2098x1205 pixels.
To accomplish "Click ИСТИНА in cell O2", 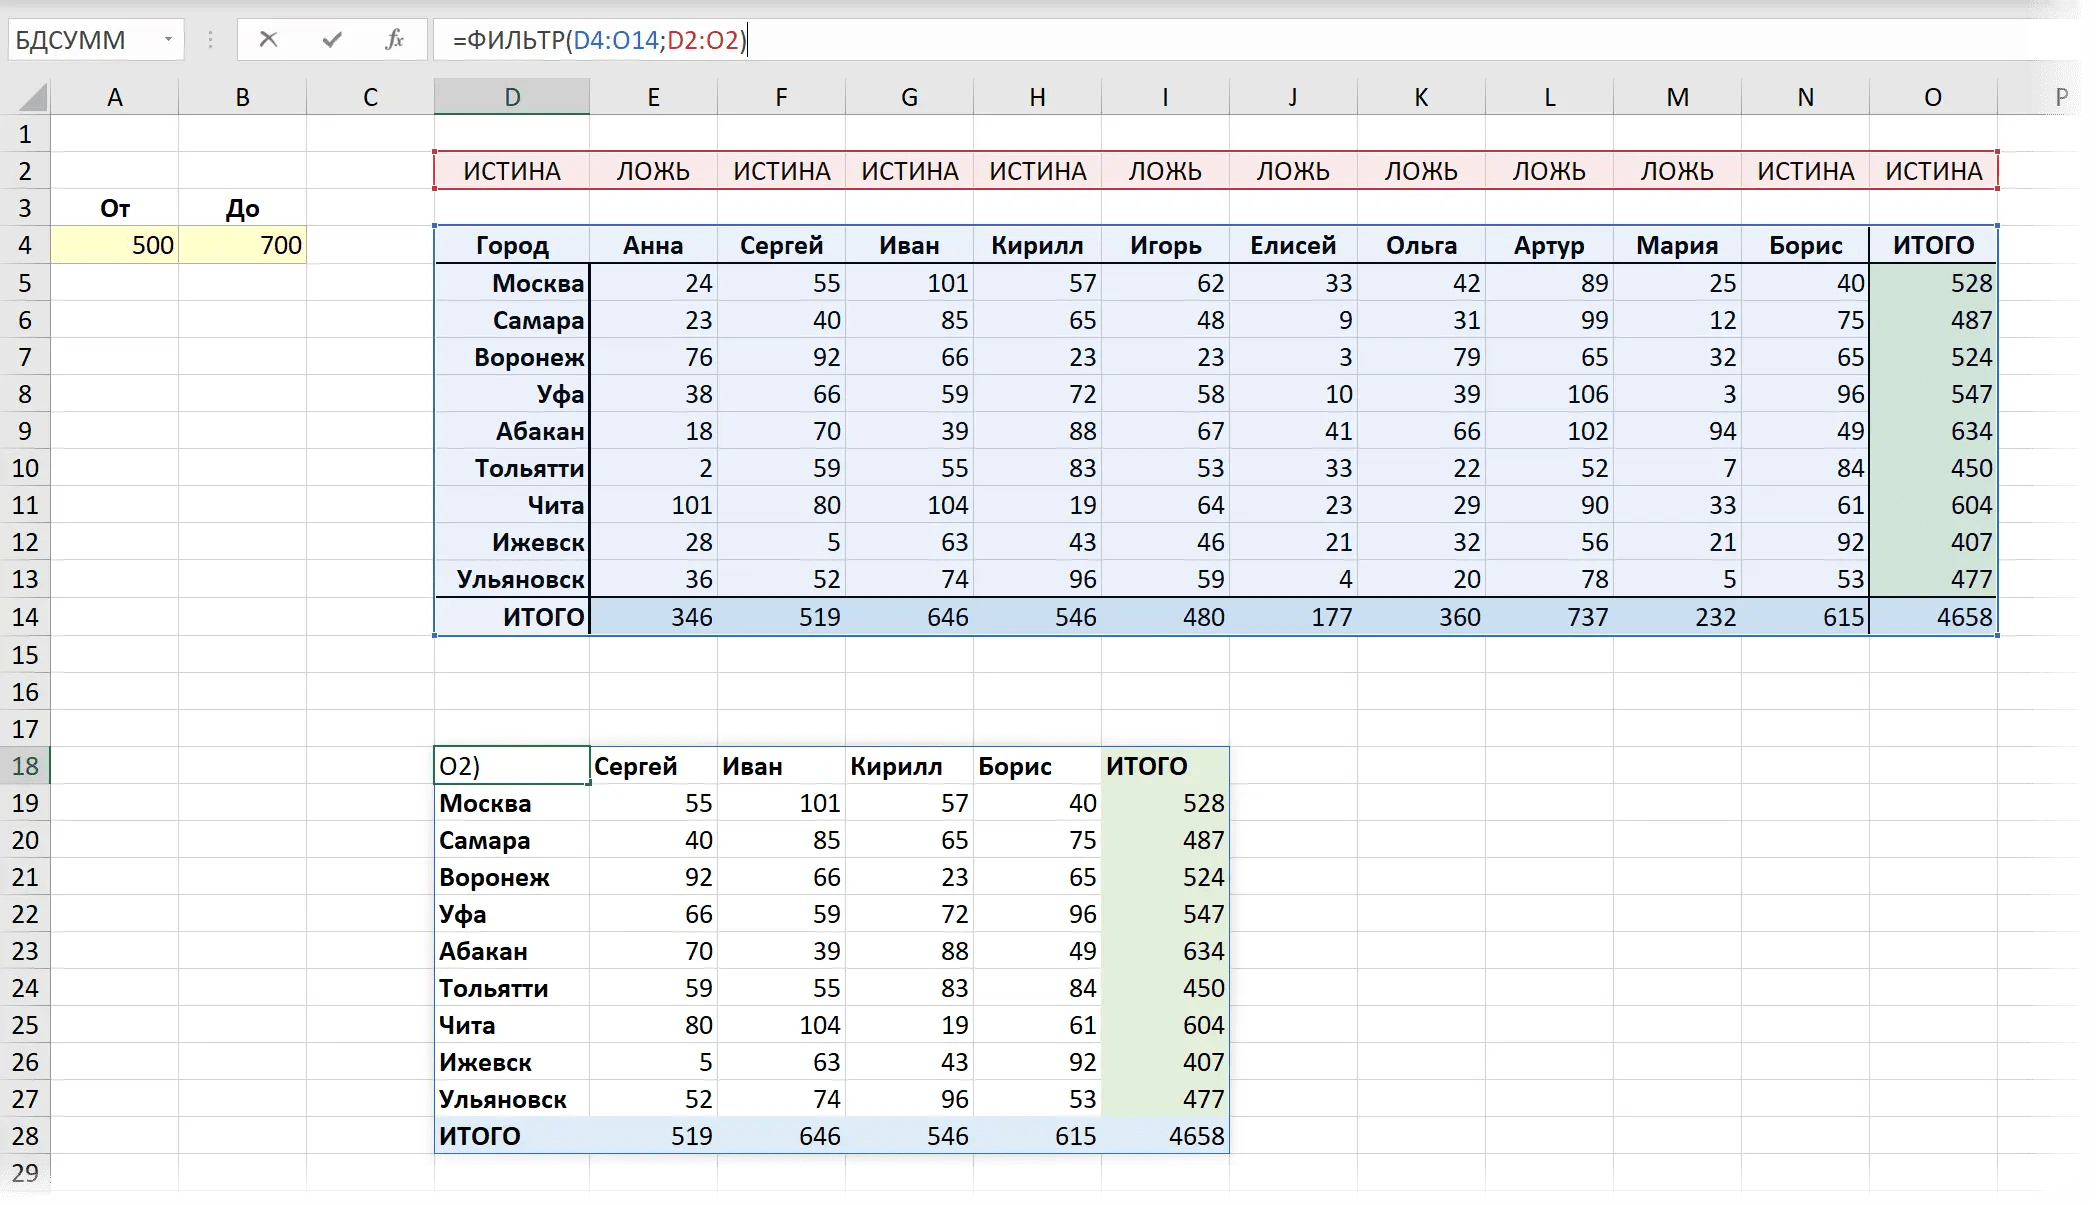I will click(1933, 171).
